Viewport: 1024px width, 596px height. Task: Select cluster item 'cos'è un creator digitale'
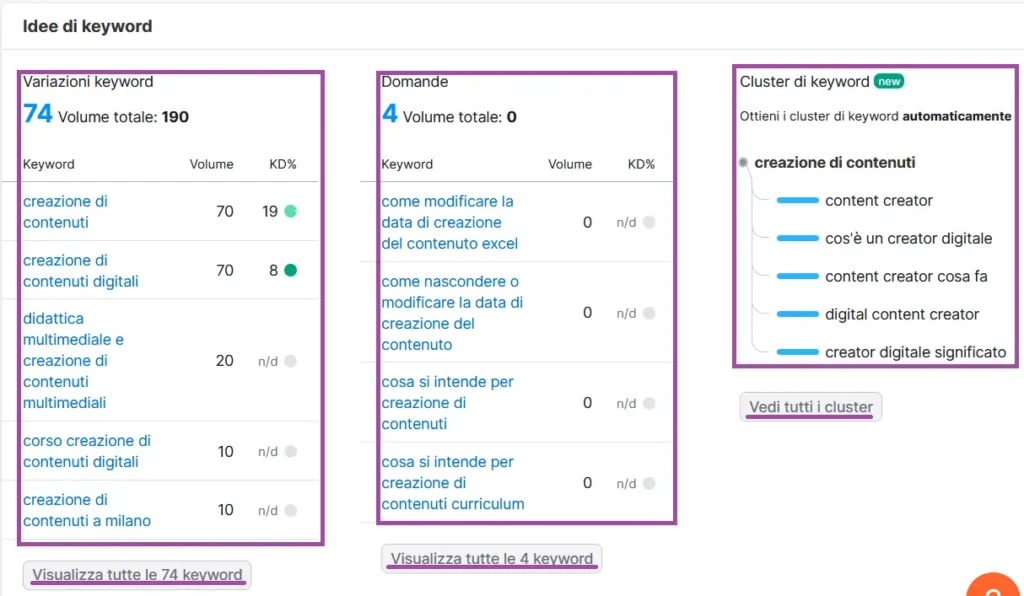point(908,238)
